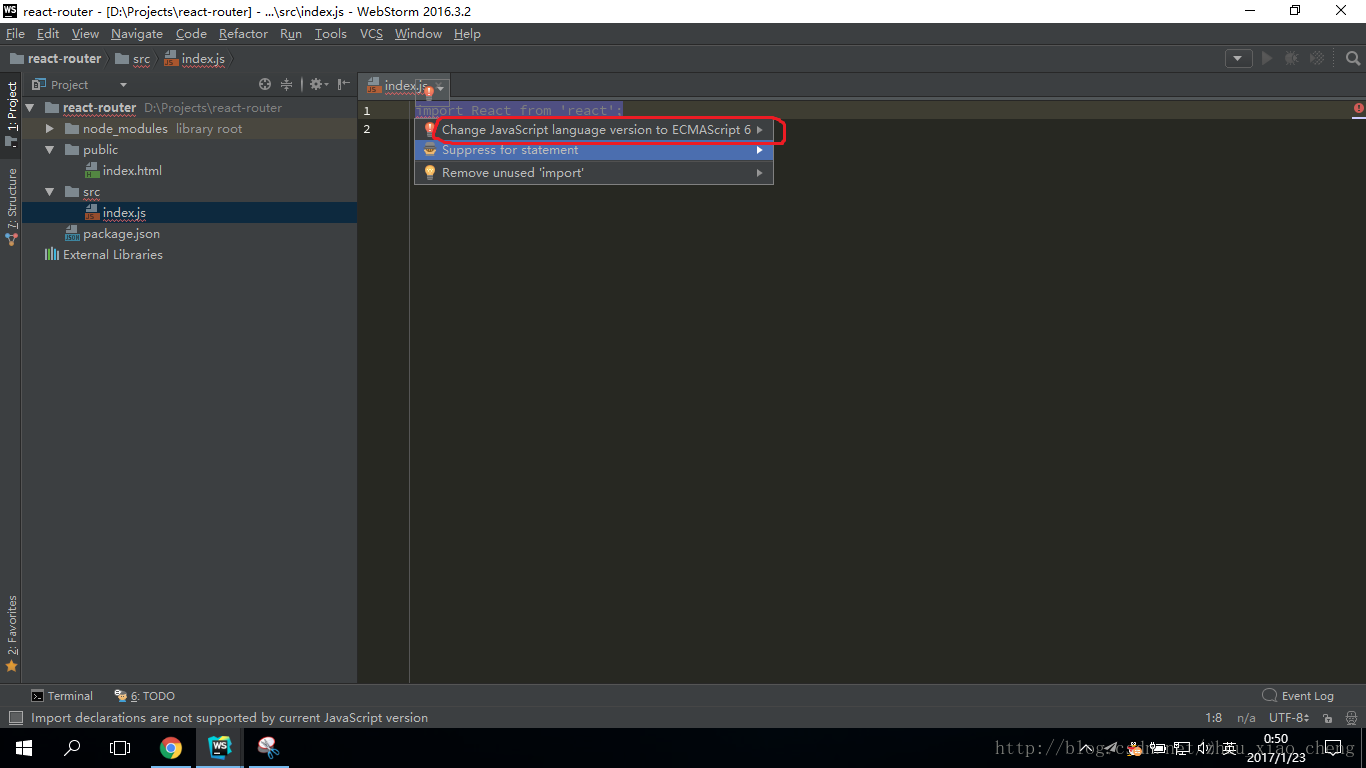Click react-router breadcrumb
Image resolution: width=1366 pixels, height=768 pixels.
pos(56,59)
